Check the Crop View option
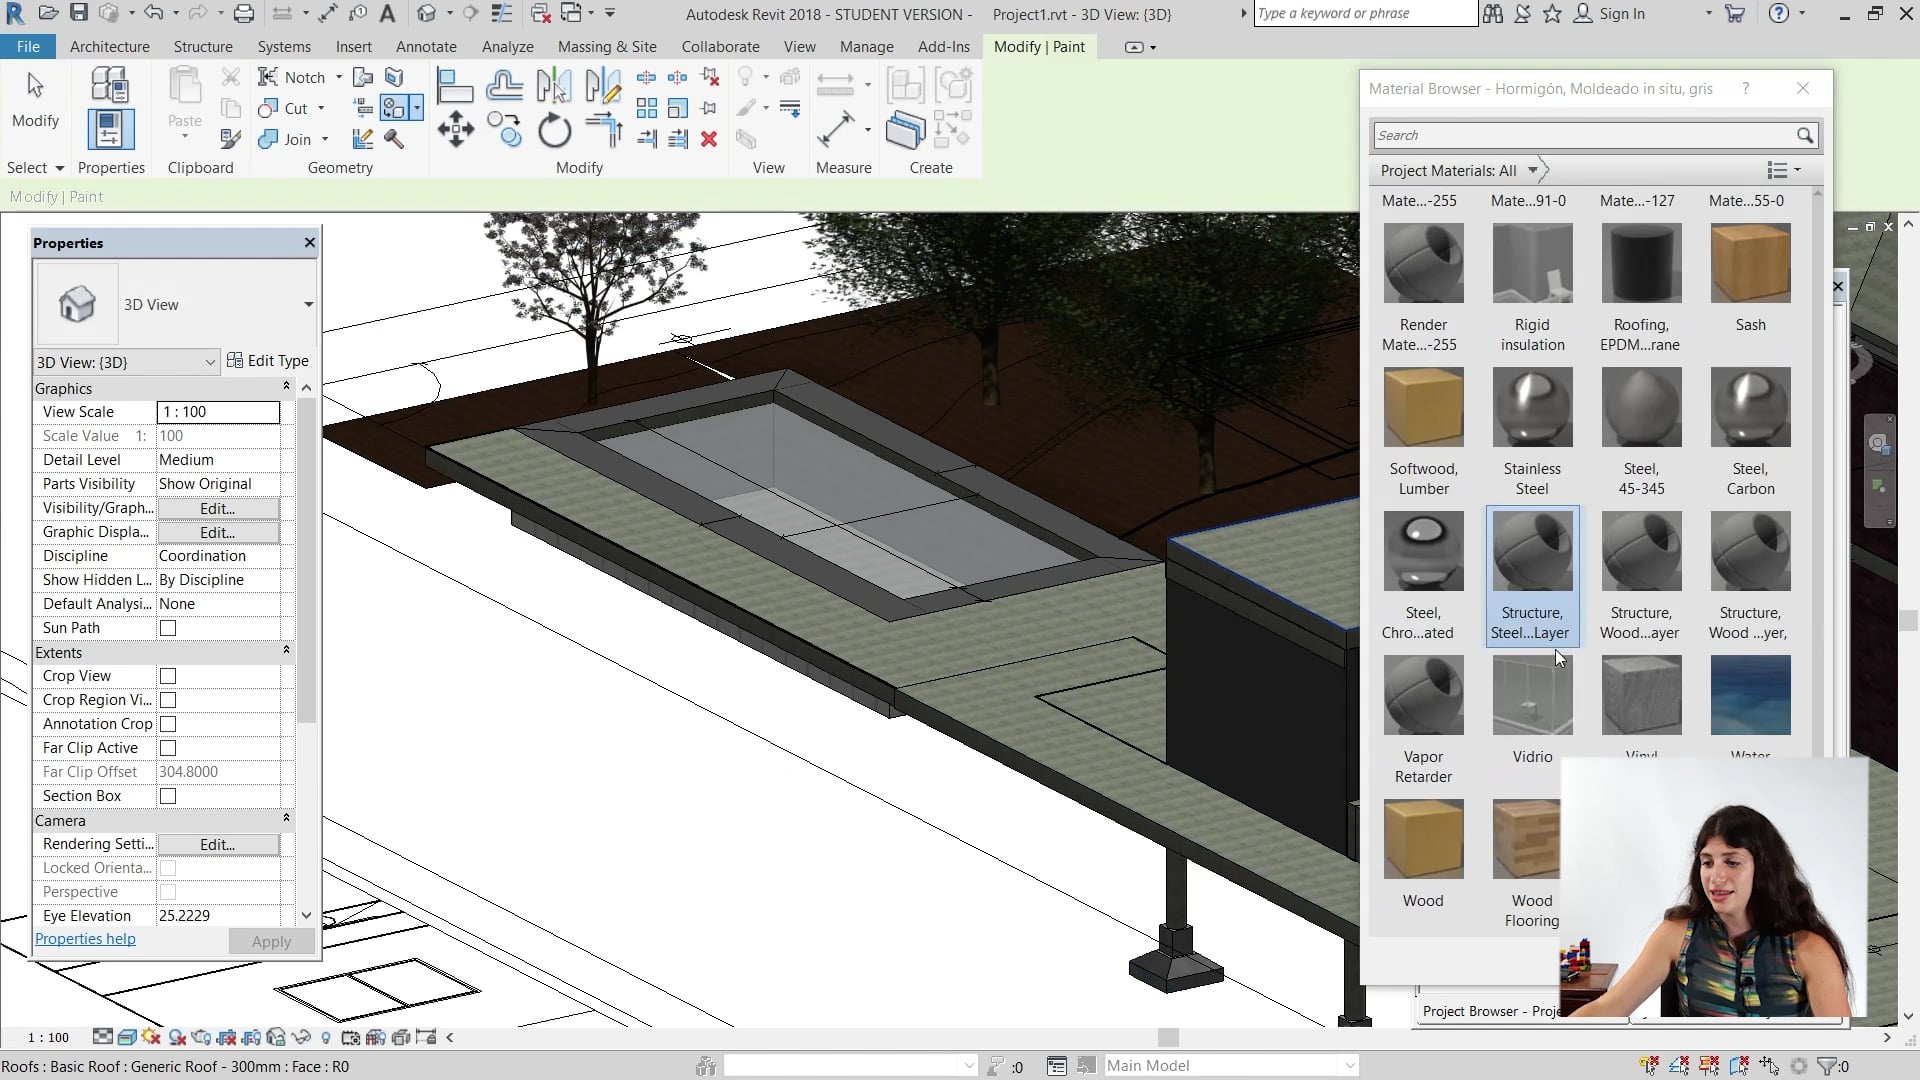This screenshot has width=1920, height=1080. [167, 676]
